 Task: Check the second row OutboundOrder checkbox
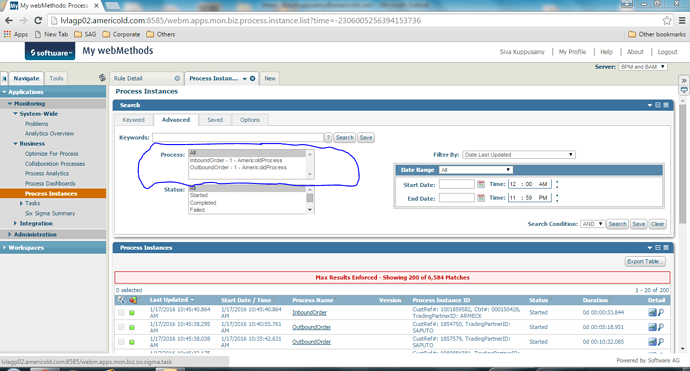pyautogui.click(x=121, y=327)
